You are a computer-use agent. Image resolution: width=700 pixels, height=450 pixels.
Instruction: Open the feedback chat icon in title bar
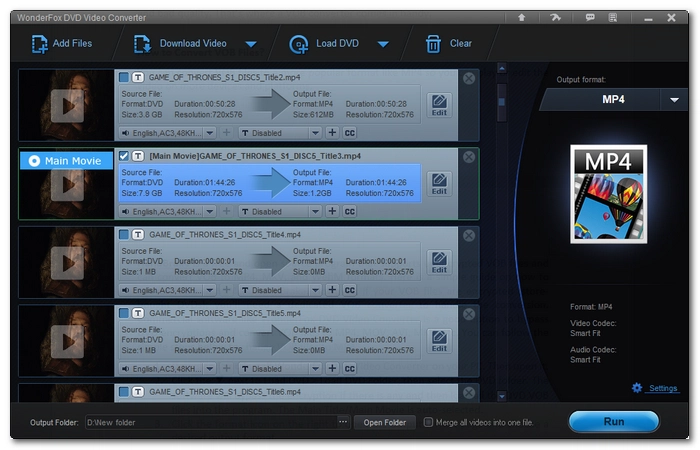click(x=590, y=17)
